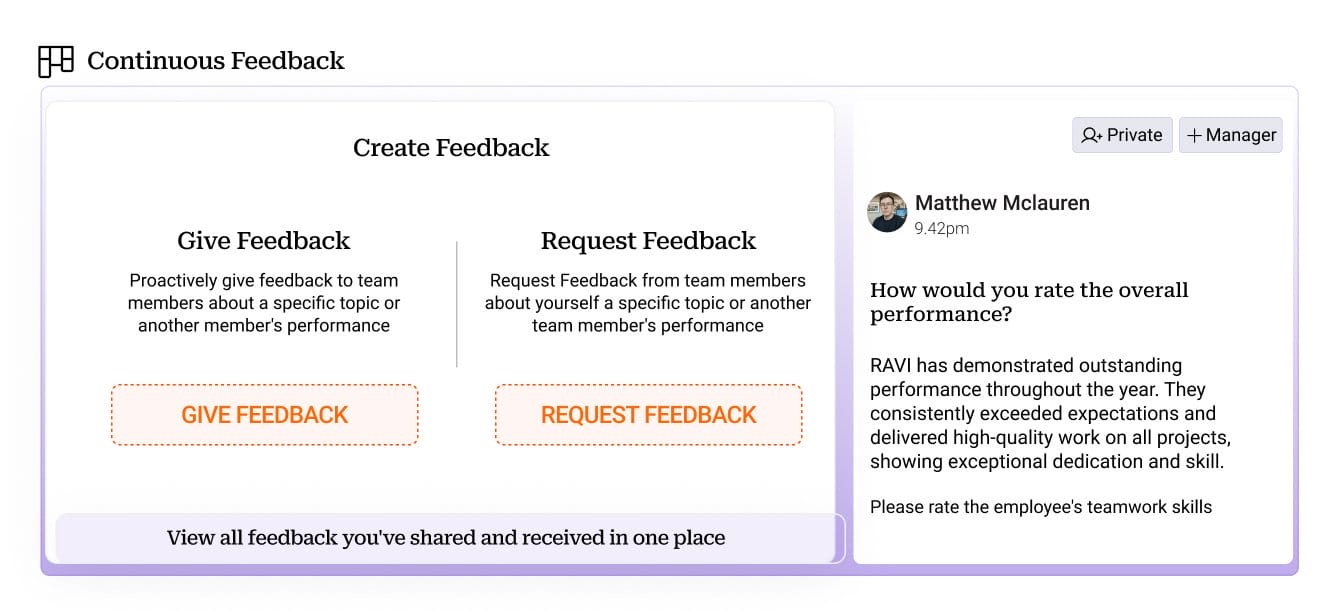The height and width of the screenshot is (612, 1338).
Task: Expand the overall performance question
Action: coord(1029,301)
